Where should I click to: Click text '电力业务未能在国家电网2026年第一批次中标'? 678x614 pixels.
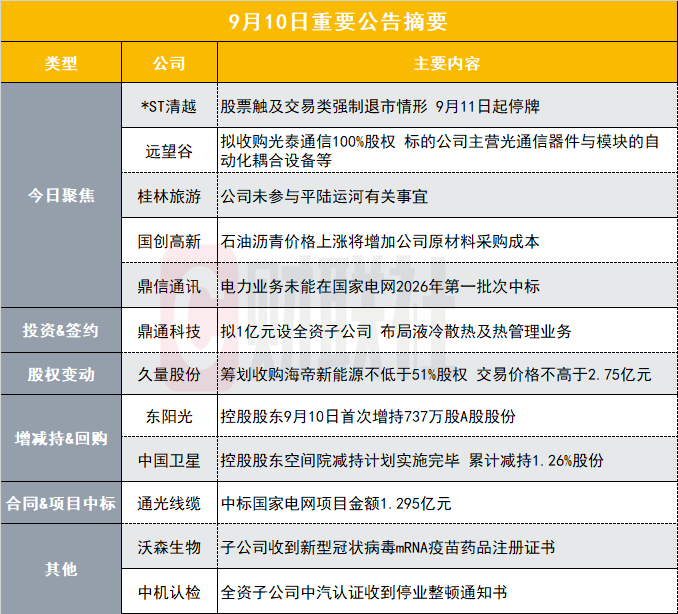[380, 286]
